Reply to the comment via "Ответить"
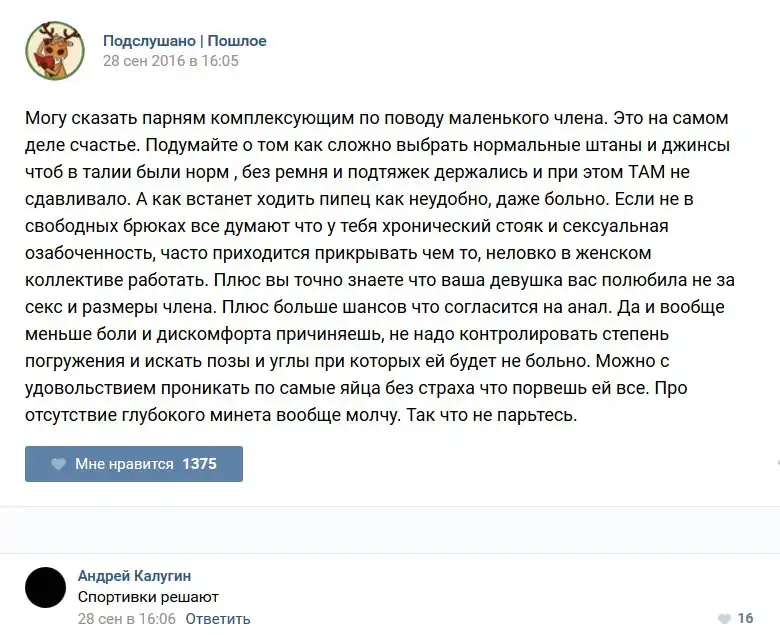Viewport: 780px width, 635px height. pyautogui.click(x=217, y=619)
